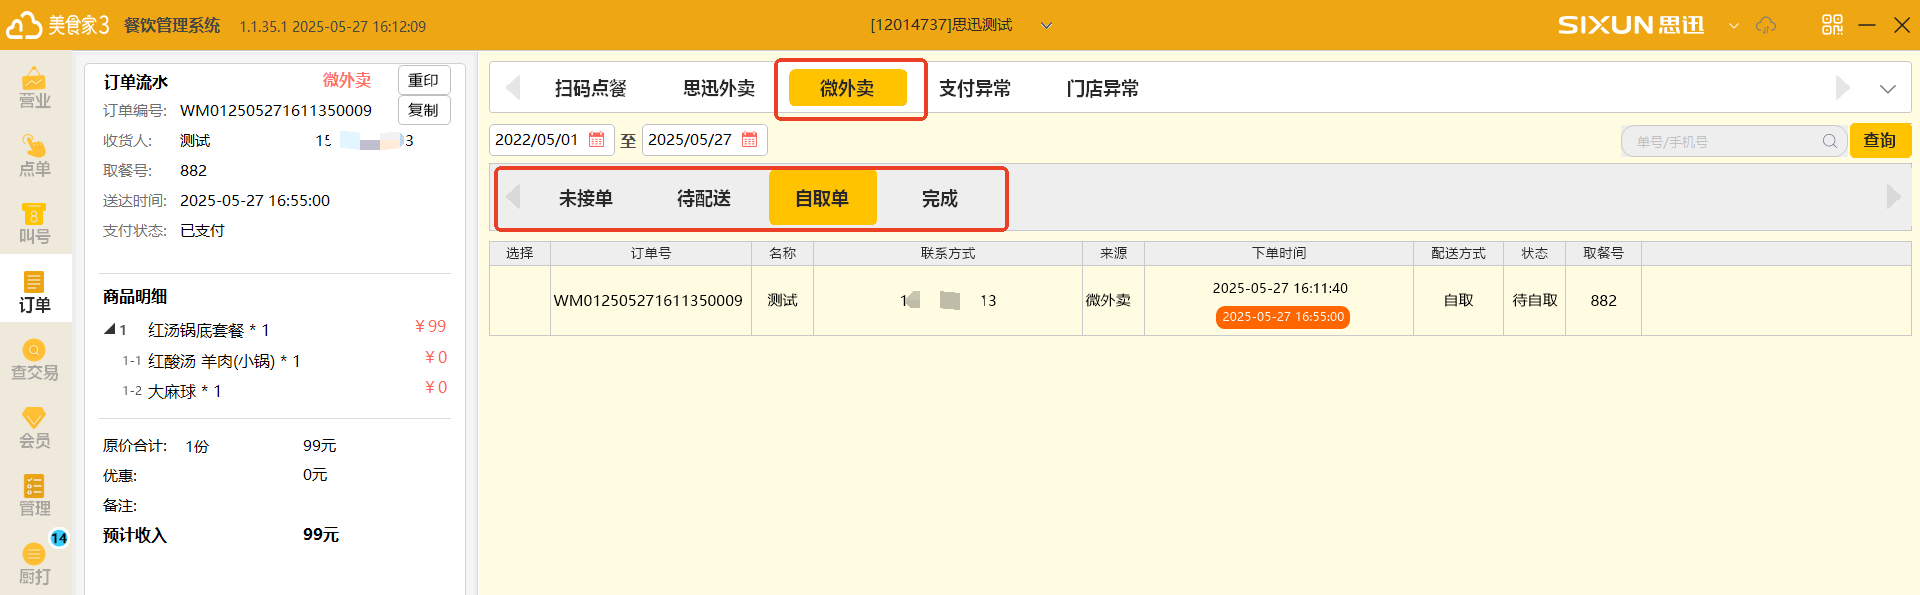The image size is (1920, 595).
Task: Click the 联系方式 column header
Action: [x=948, y=253]
